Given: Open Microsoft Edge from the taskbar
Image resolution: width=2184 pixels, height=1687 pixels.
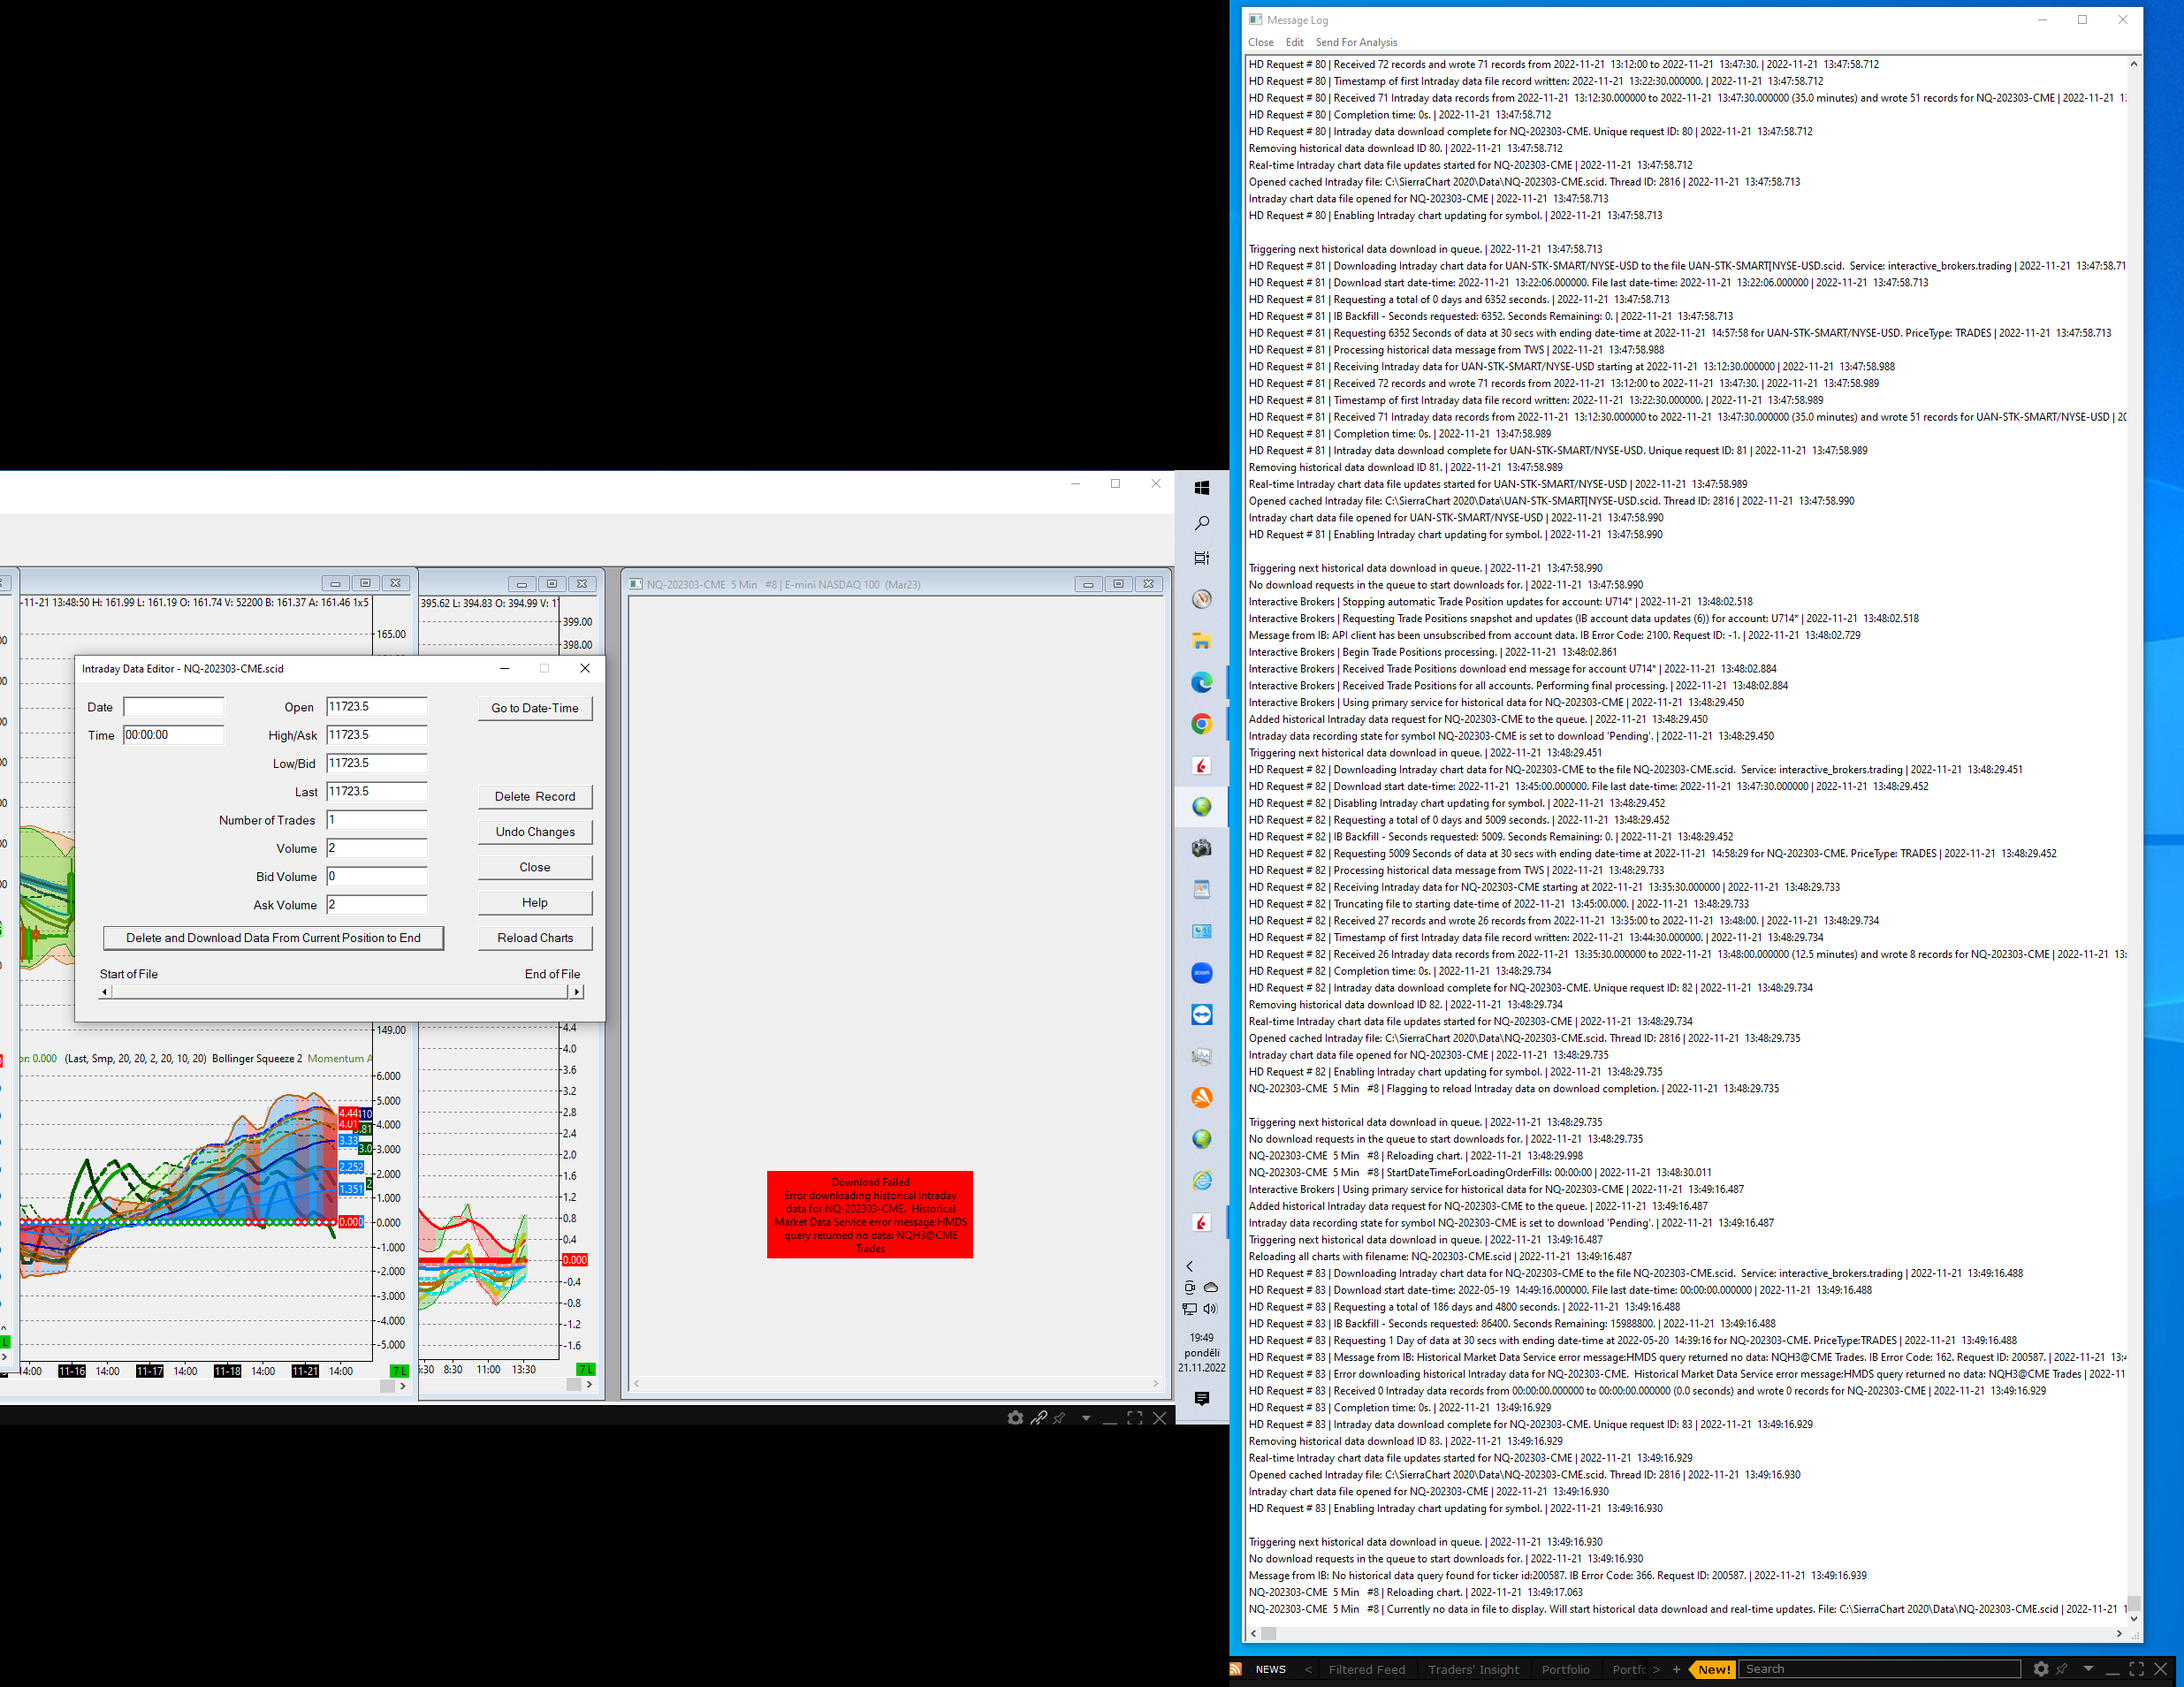Looking at the screenshot, I should [1202, 682].
